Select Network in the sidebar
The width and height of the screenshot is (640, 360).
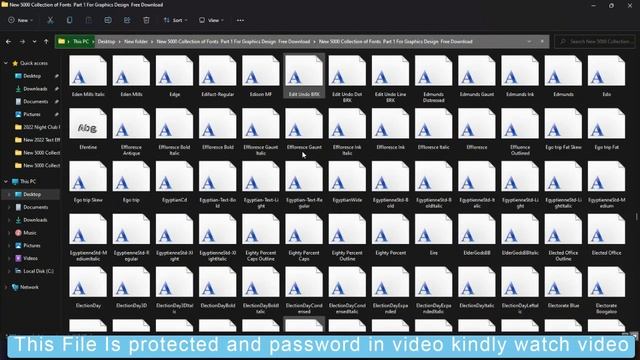tap(29, 287)
